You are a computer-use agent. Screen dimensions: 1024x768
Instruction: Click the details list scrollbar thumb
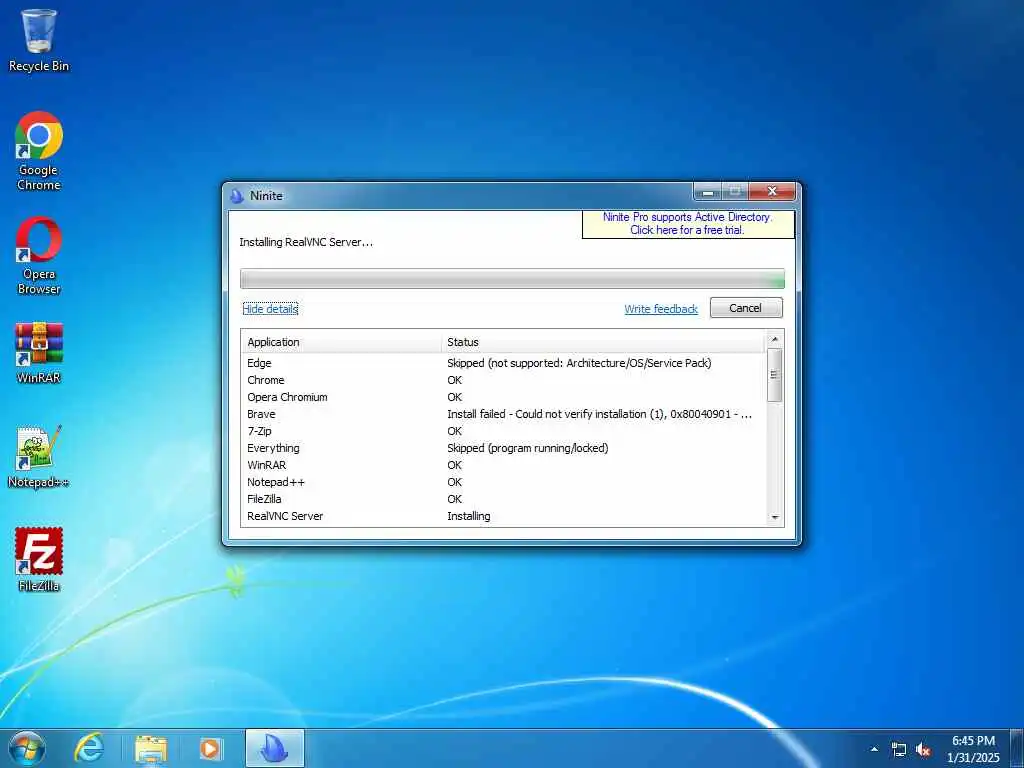point(775,375)
